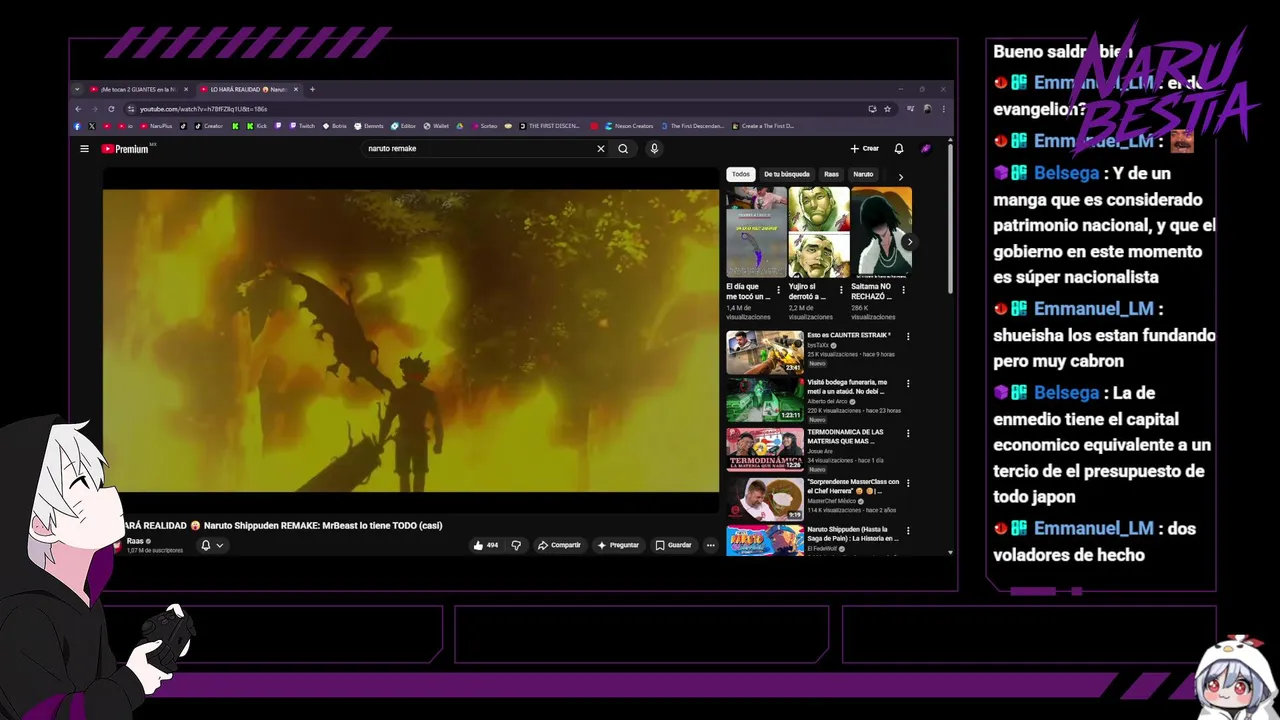Open the account avatar menu
Screen dimensions: 1280x720
click(x=926, y=149)
